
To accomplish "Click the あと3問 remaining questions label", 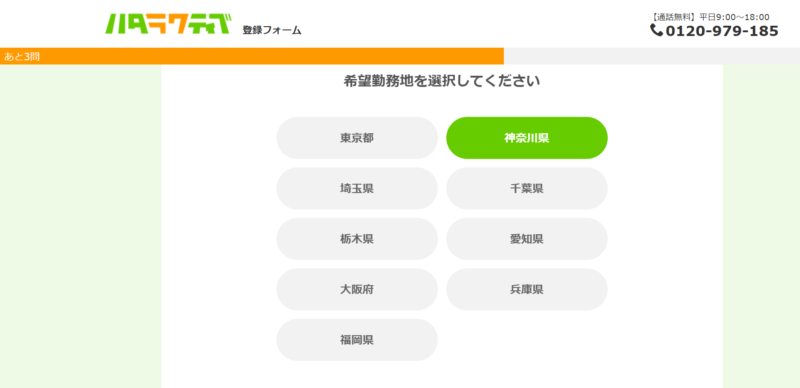I will pyautogui.click(x=21, y=57).
